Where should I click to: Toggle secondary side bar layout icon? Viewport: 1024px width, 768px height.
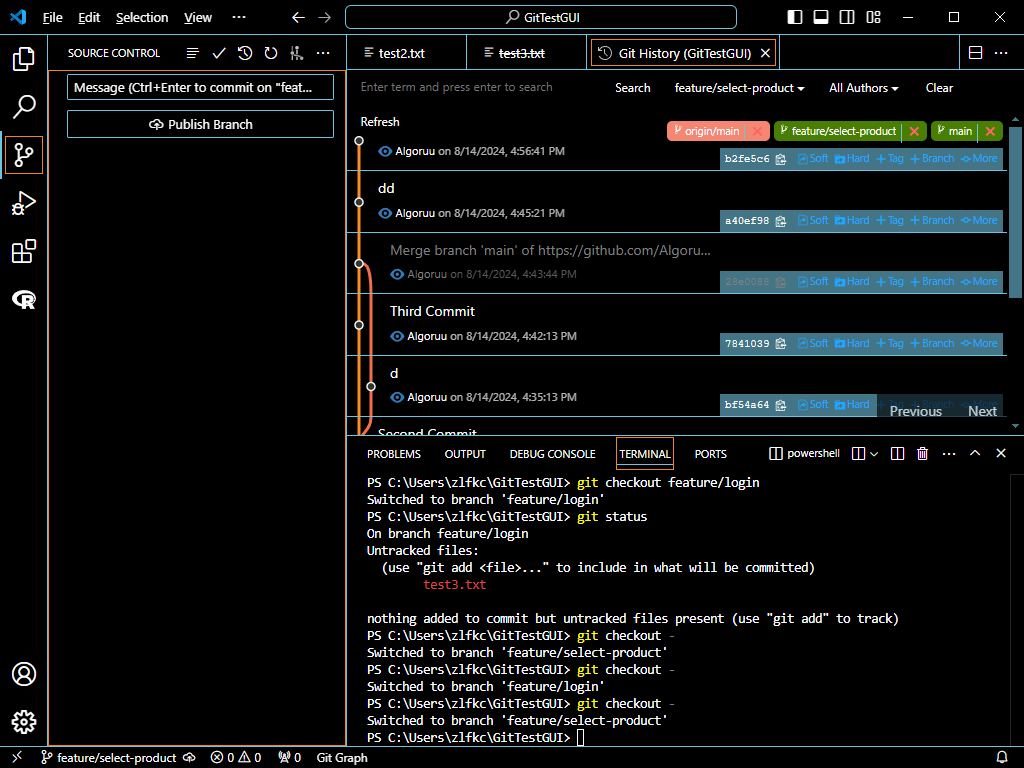click(x=847, y=18)
